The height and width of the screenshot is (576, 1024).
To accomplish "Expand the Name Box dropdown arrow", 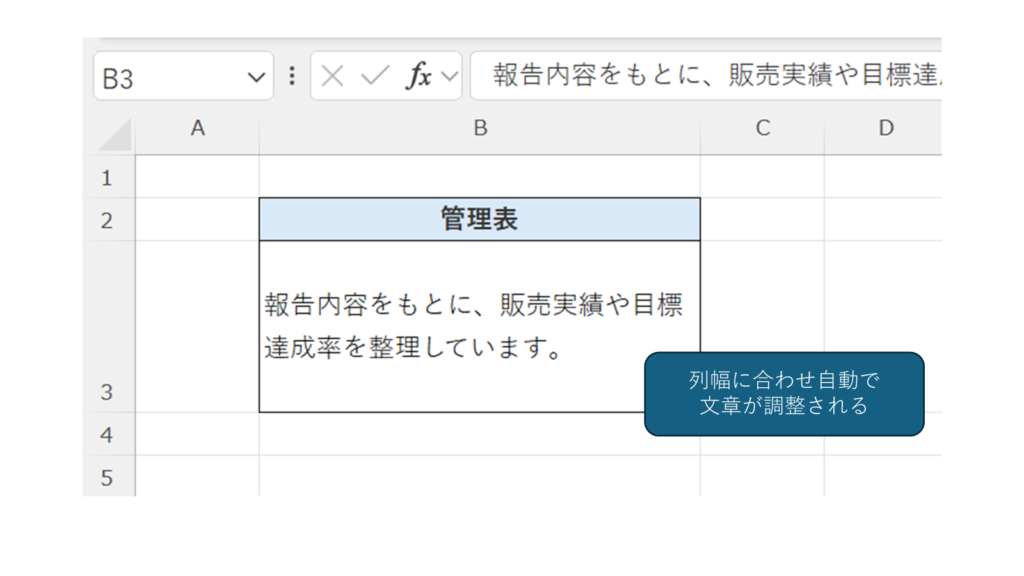I will pos(257,78).
